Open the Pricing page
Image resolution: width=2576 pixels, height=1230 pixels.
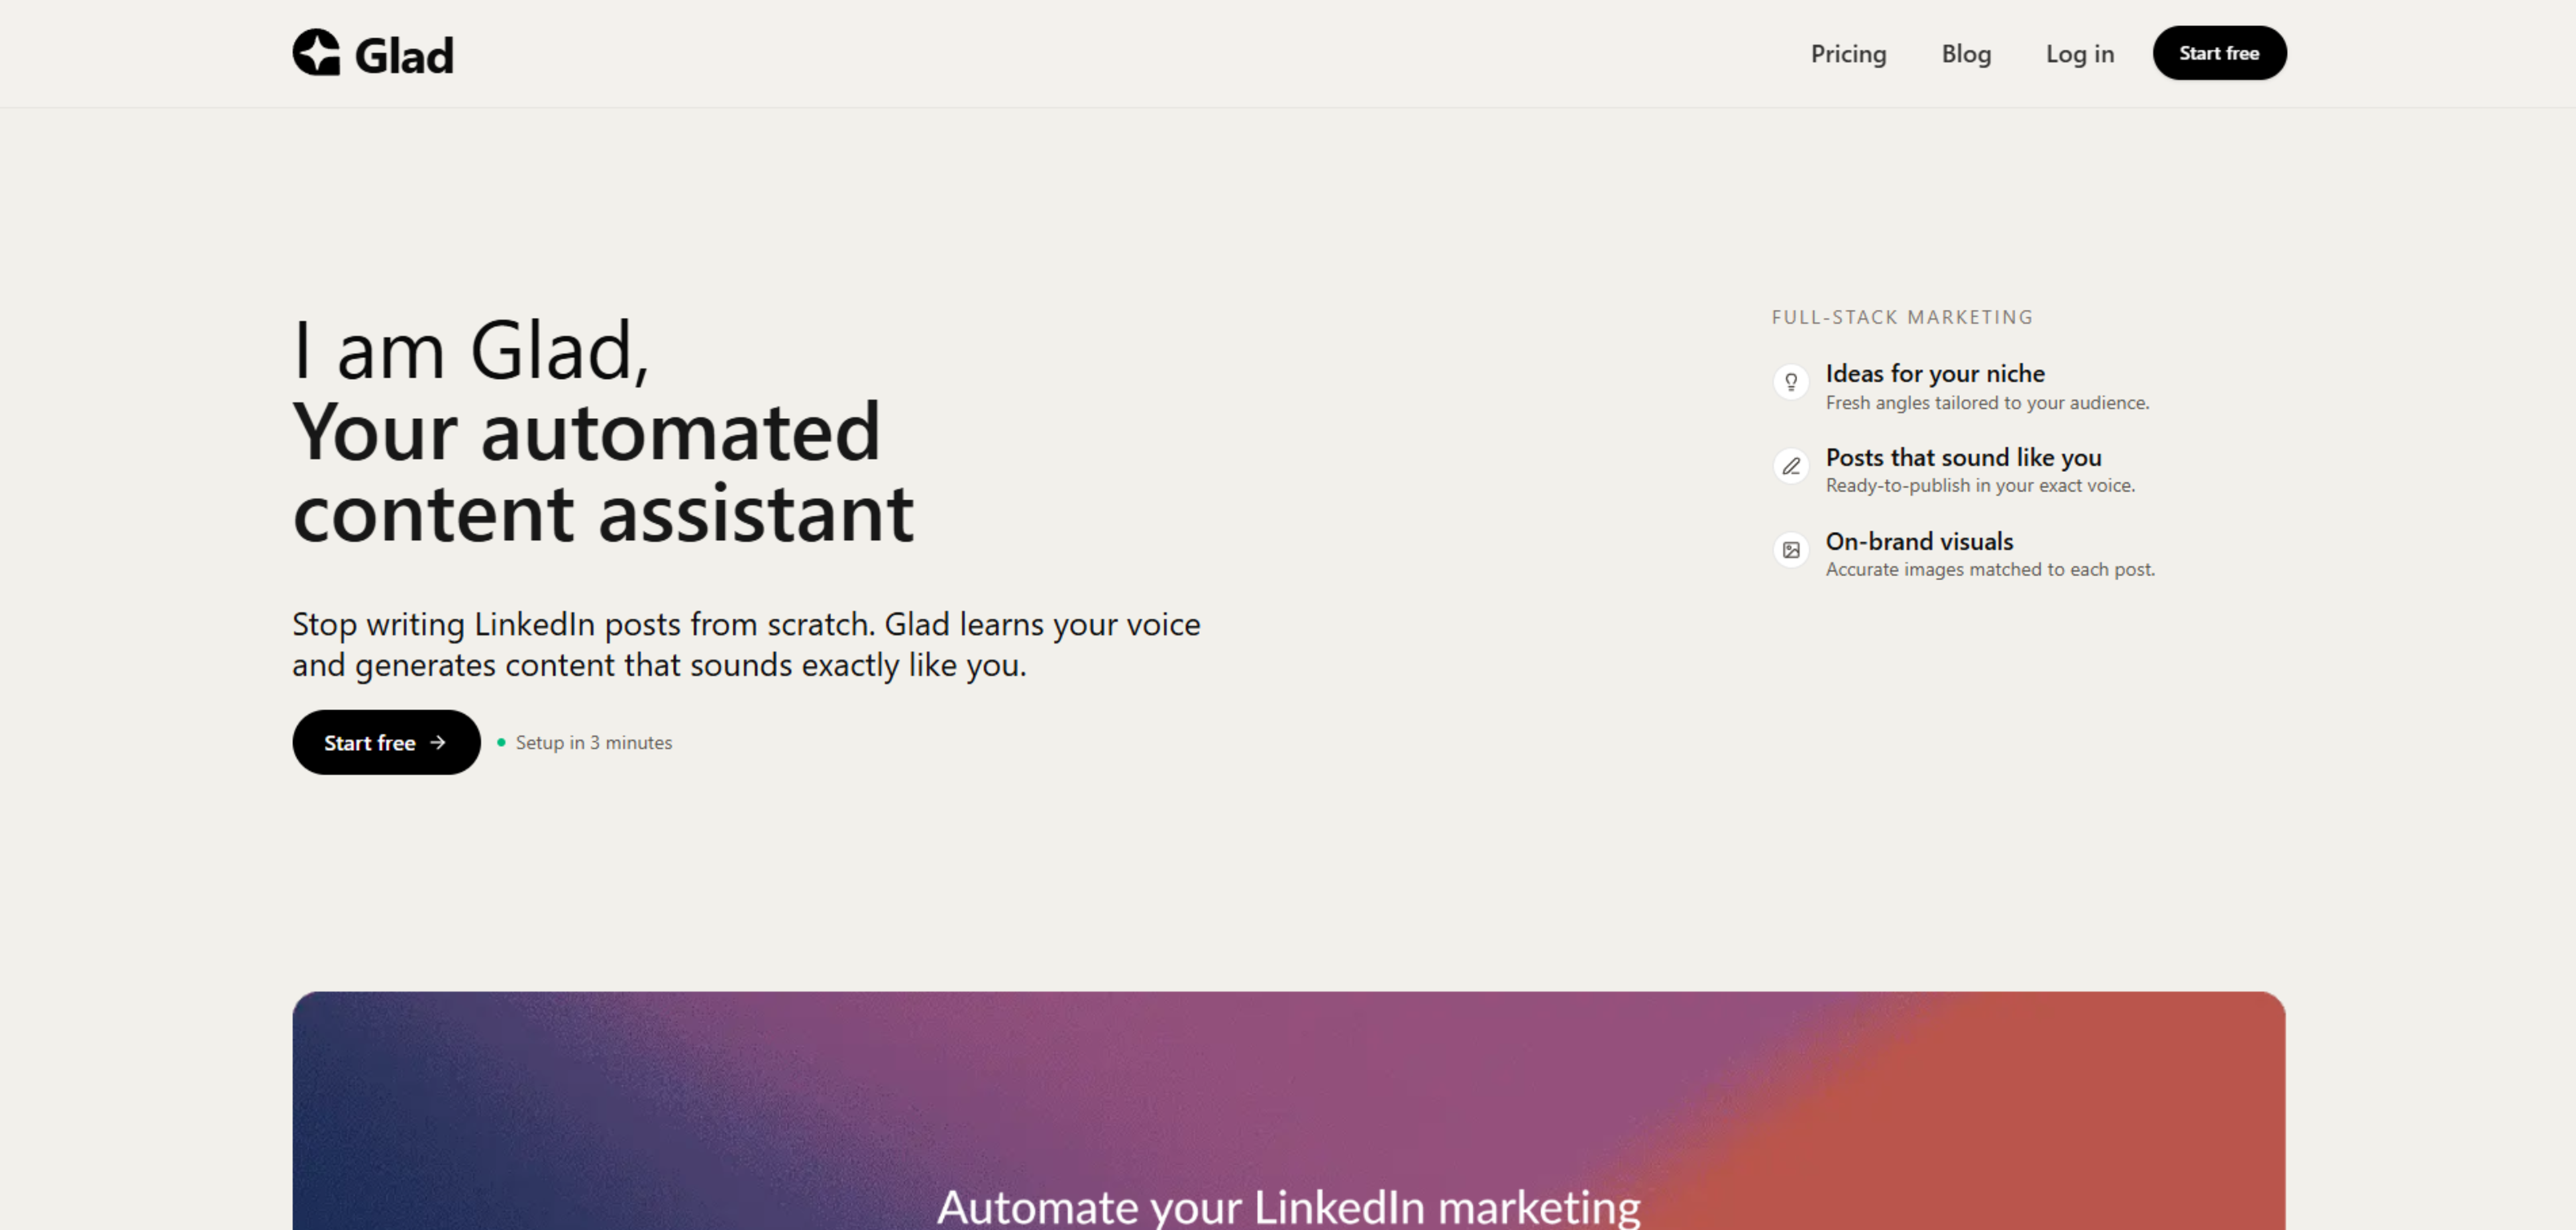[1848, 53]
